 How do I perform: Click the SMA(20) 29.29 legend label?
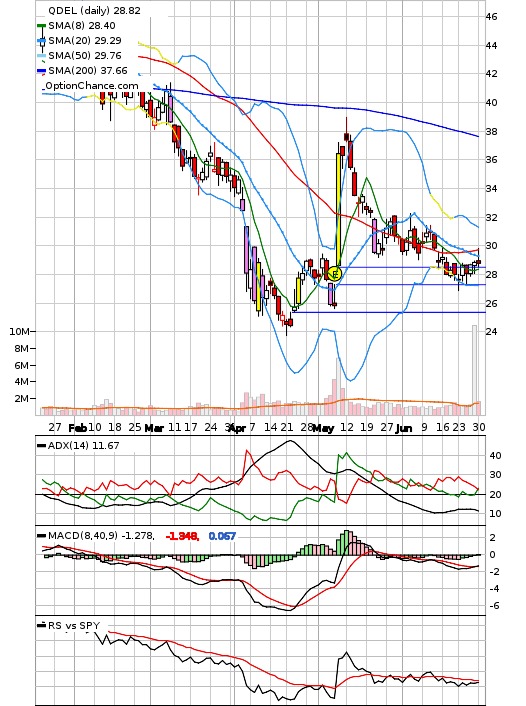coord(85,41)
